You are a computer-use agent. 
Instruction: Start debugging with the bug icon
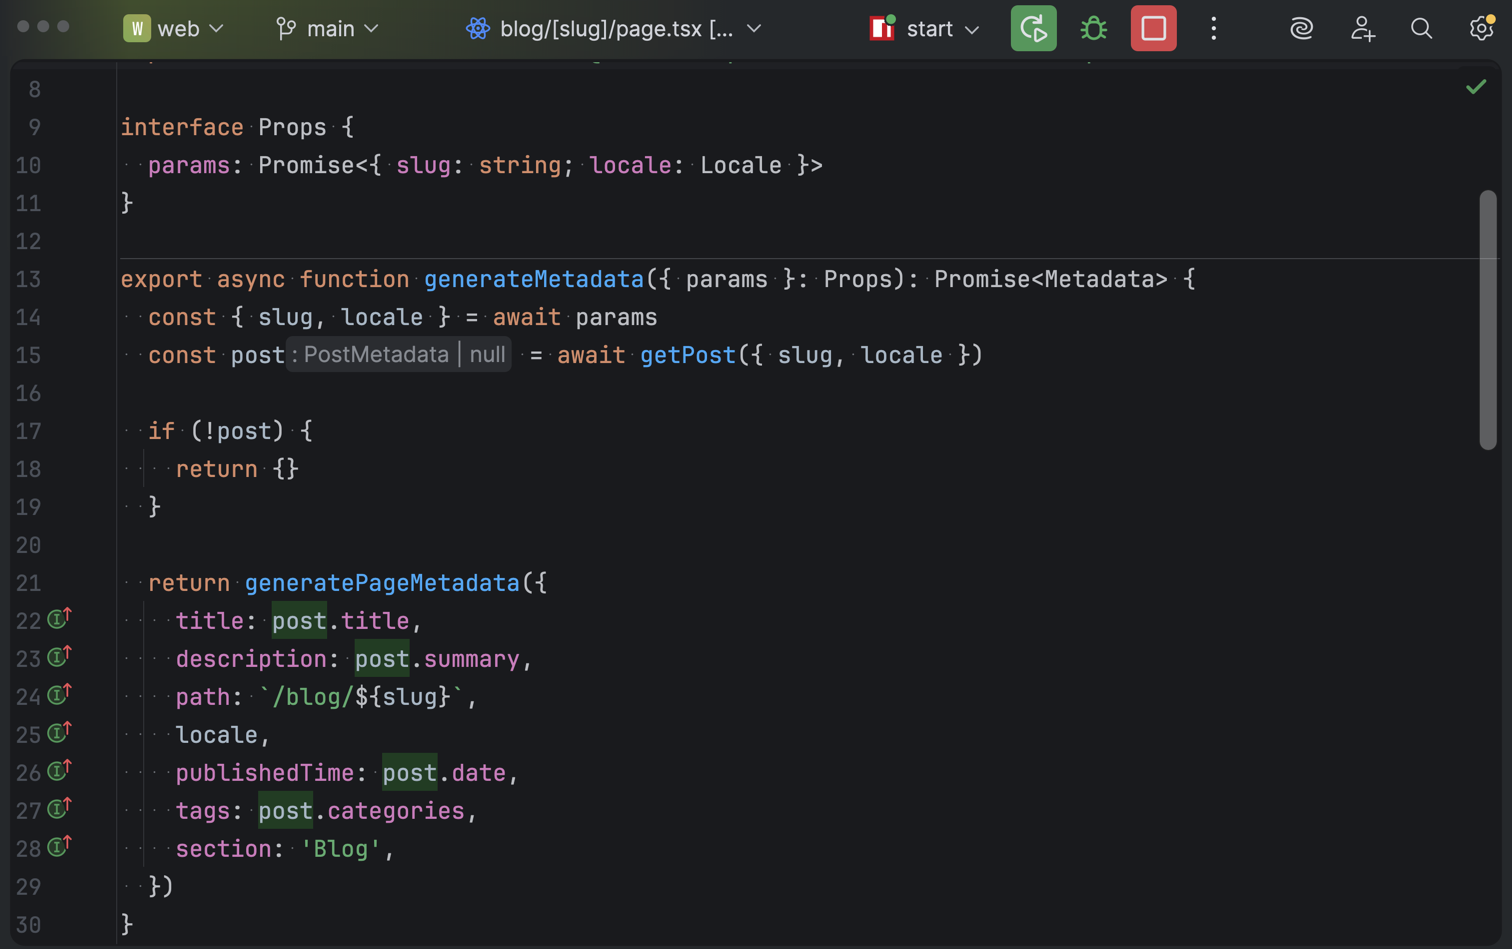click(x=1093, y=29)
